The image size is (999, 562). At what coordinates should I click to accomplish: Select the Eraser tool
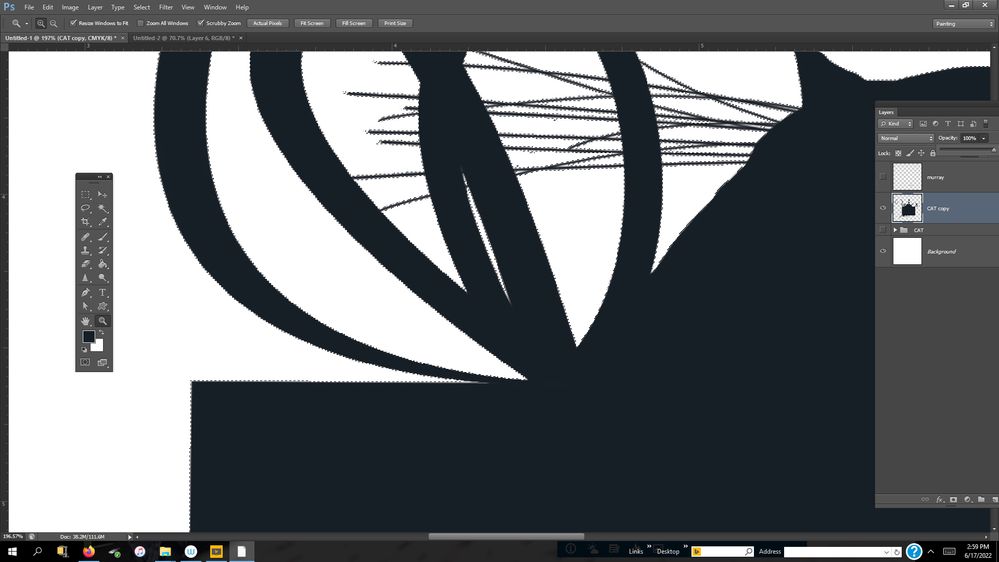pos(85,264)
